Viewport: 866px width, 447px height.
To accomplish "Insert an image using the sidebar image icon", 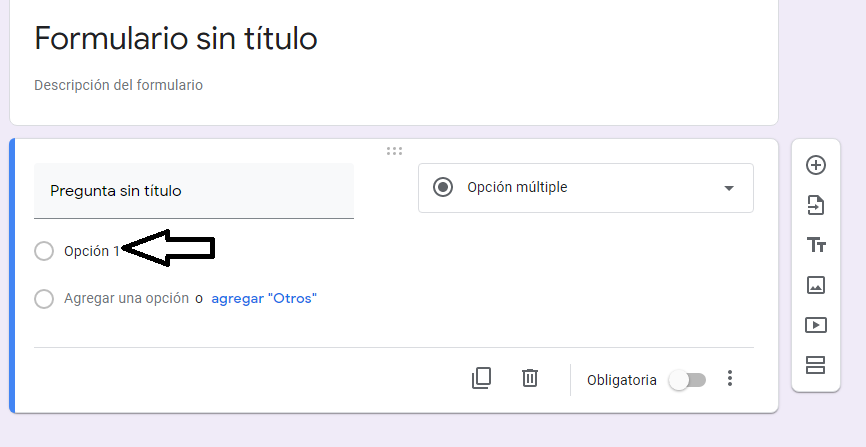I will pyautogui.click(x=816, y=285).
